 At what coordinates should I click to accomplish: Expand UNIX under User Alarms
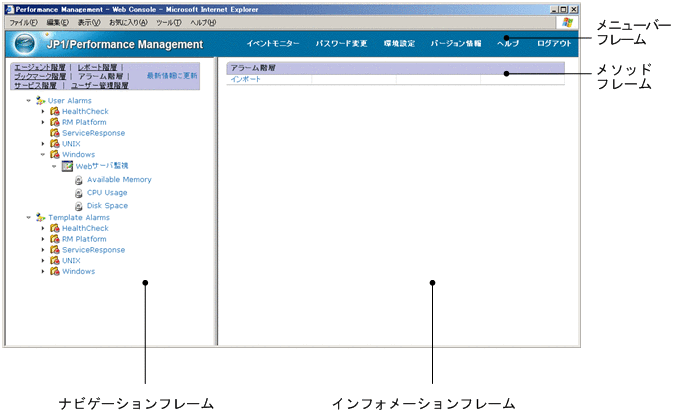tap(42, 143)
